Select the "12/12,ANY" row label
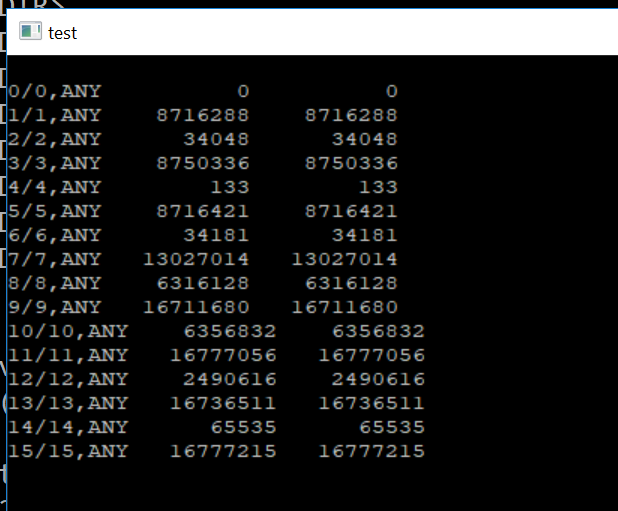 coord(68,380)
